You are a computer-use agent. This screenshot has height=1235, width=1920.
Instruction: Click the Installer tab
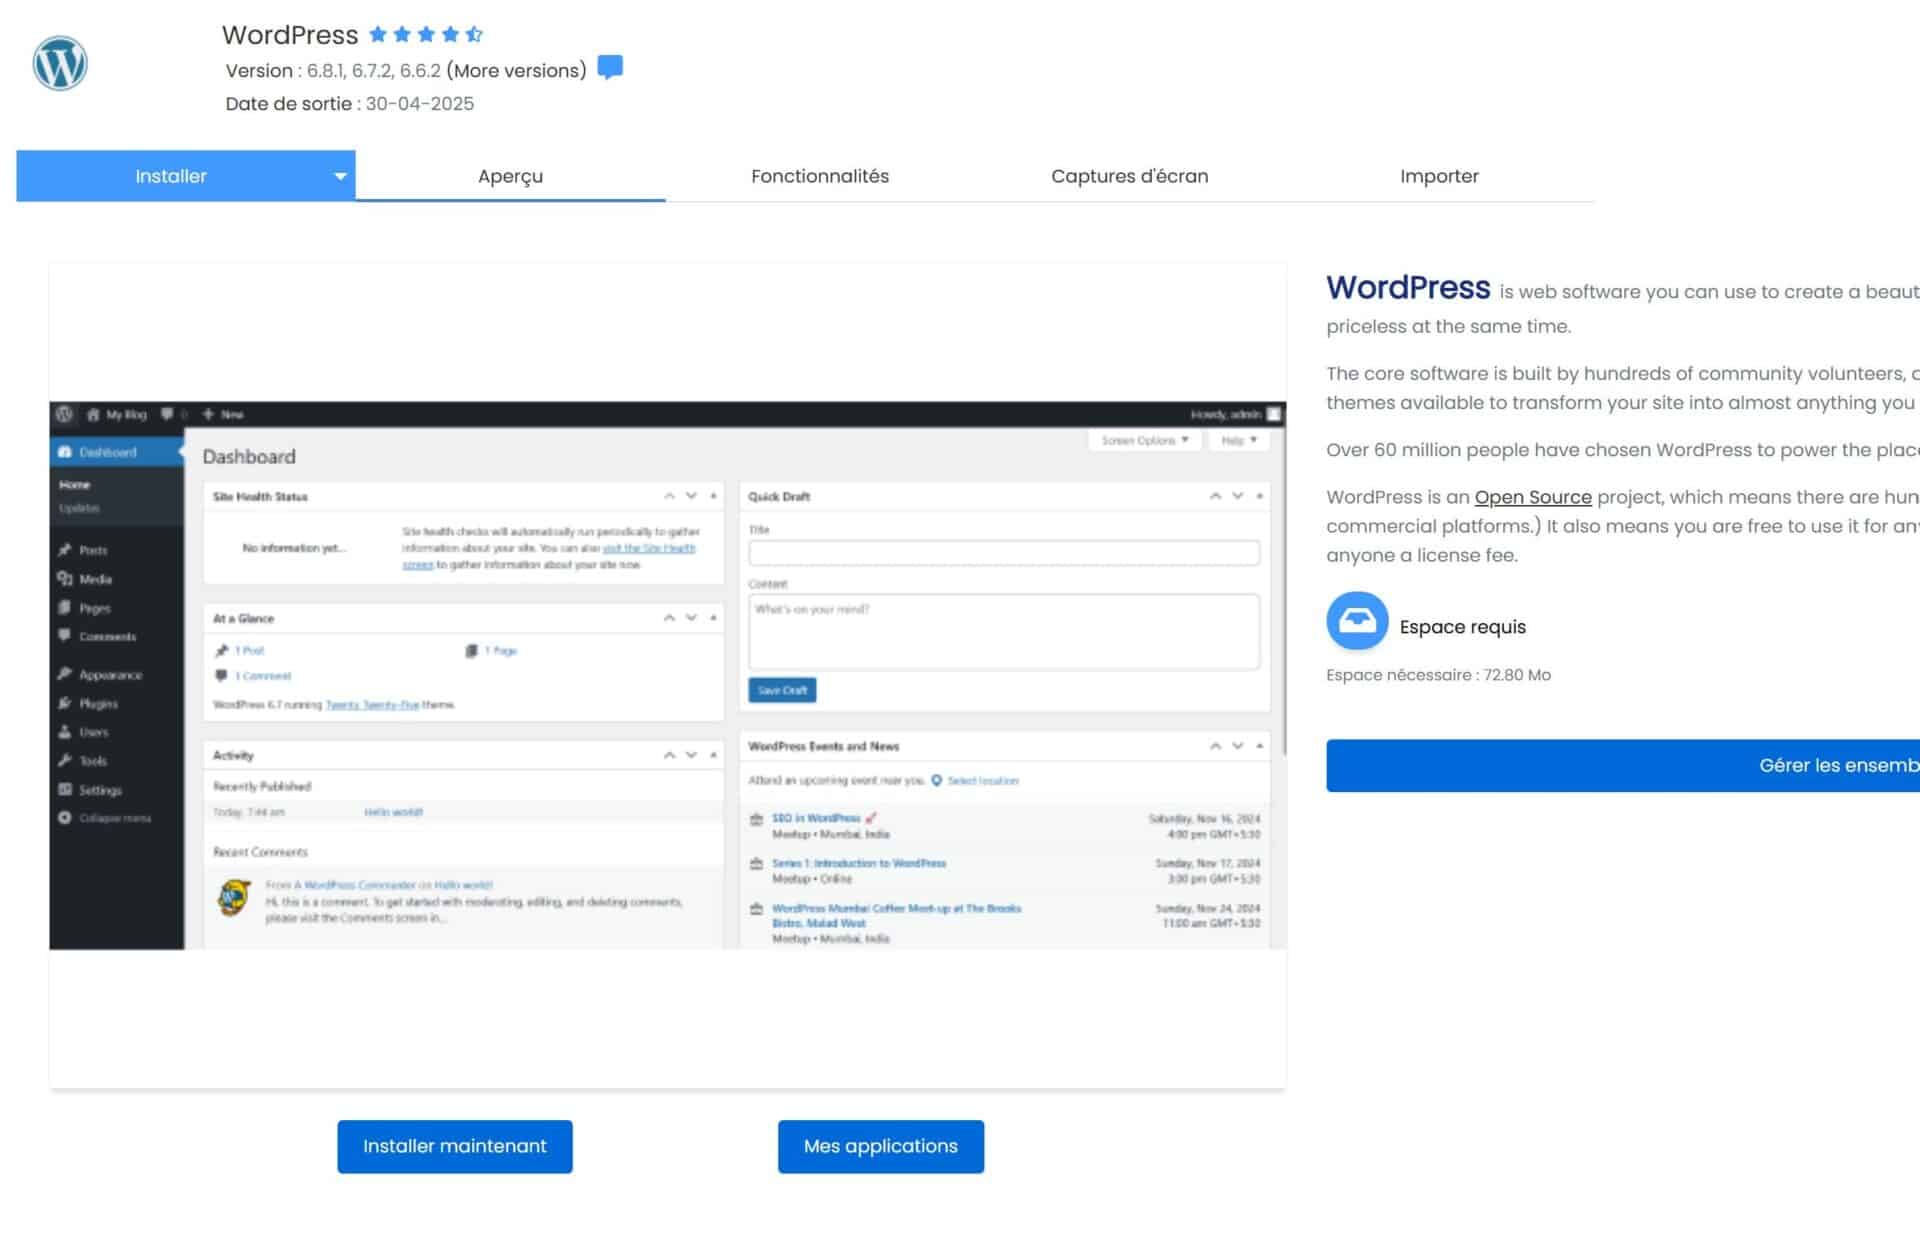click(x=171, y=176)
